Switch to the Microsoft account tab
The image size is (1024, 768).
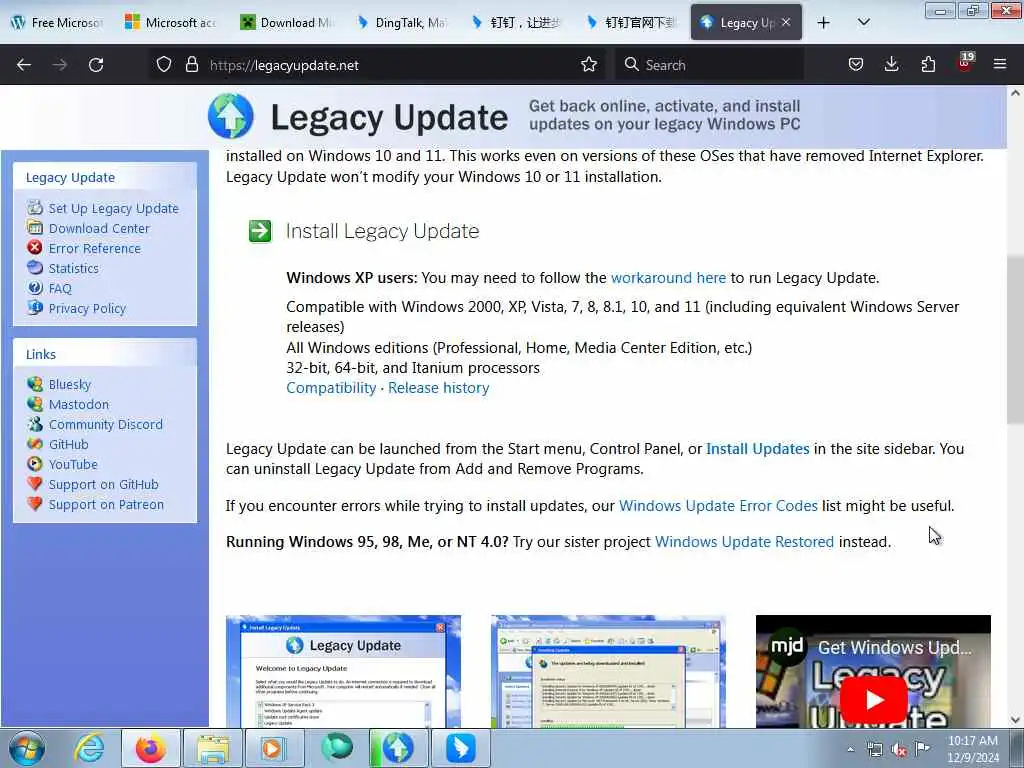(x=171, y=23)
